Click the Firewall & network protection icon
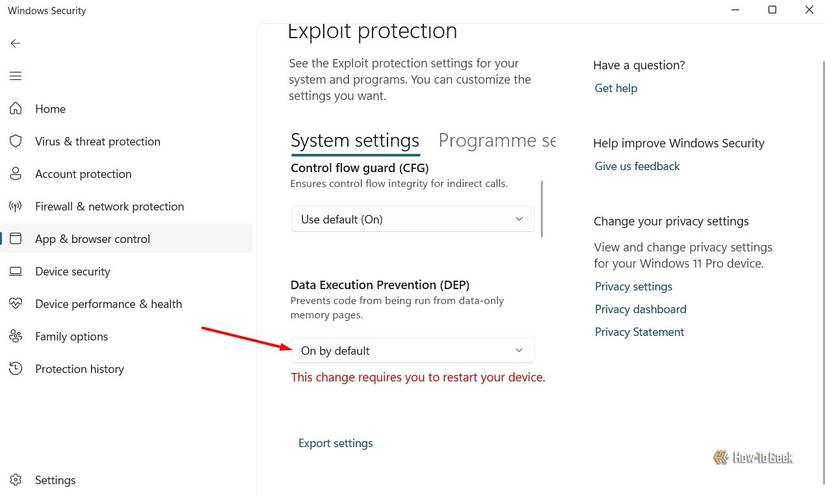The image size is (825, 495). click(x=15, y=206)
